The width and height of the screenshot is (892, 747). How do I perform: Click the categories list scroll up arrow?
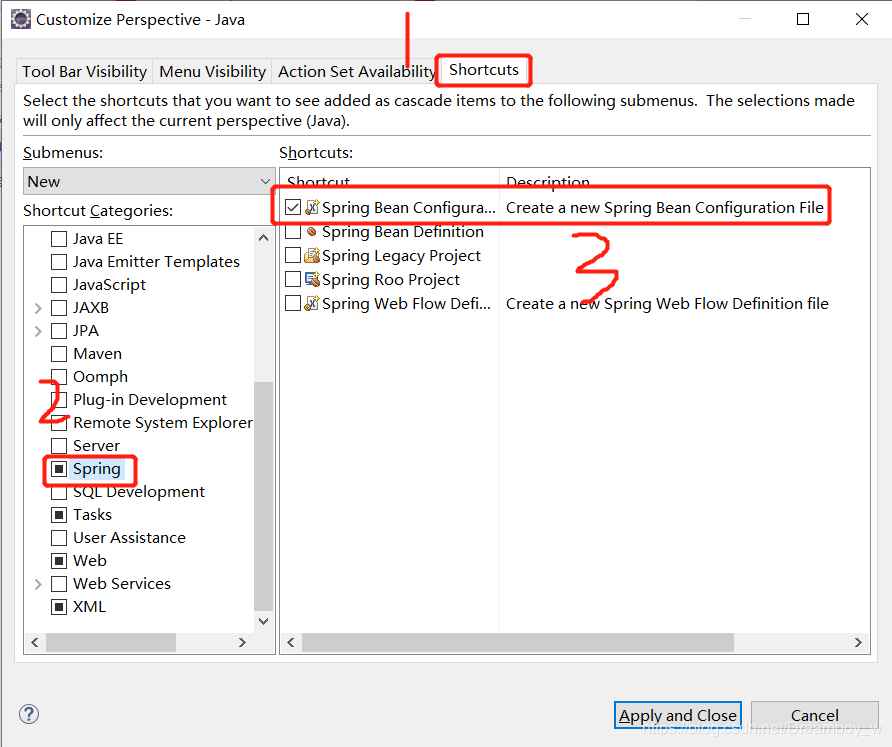(263, 238)
